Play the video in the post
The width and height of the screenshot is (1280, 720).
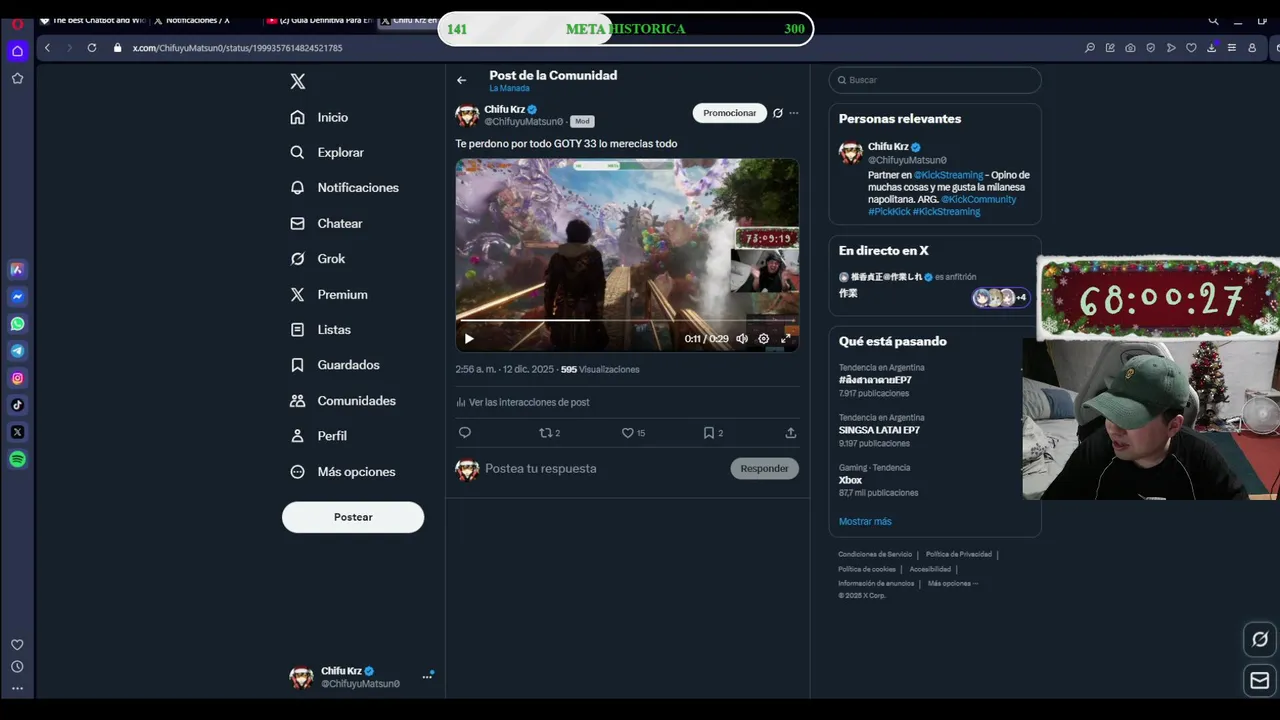point(469,339)
